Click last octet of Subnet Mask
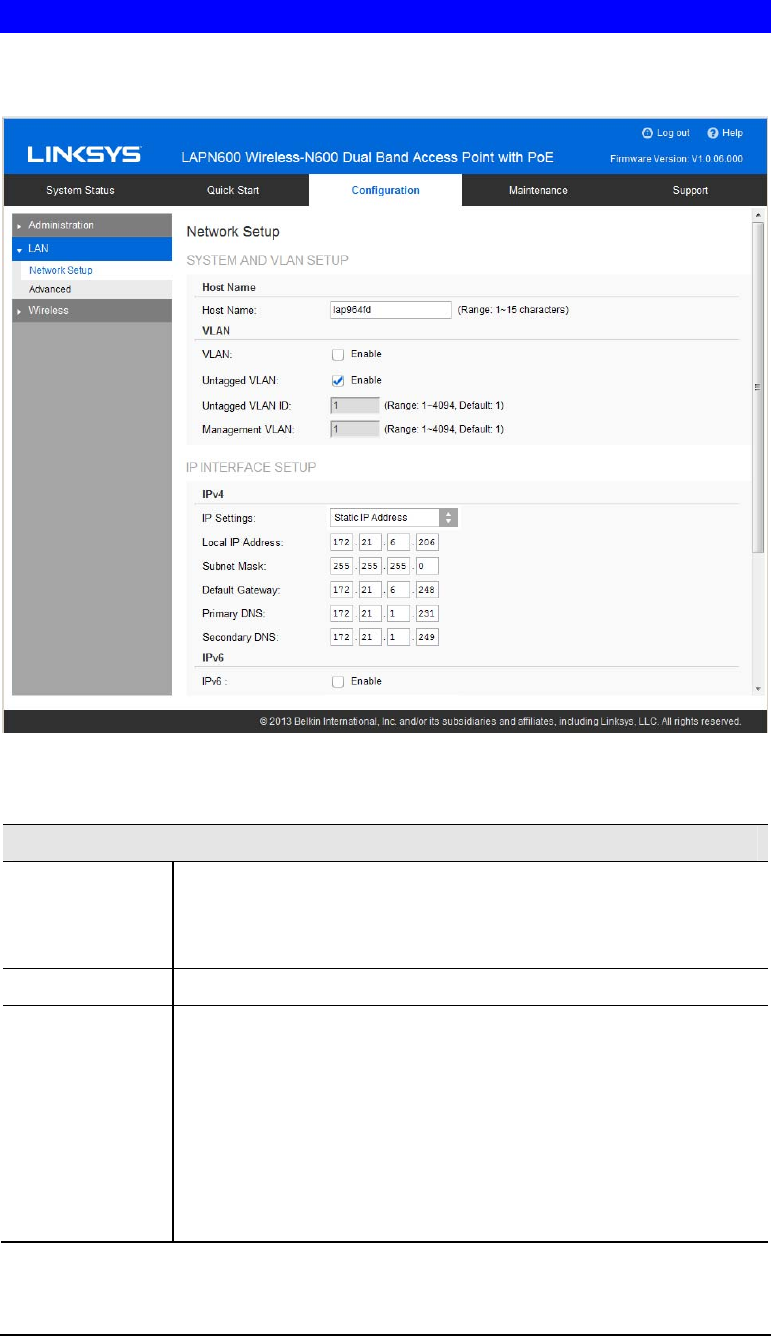 tap(428, 566)
